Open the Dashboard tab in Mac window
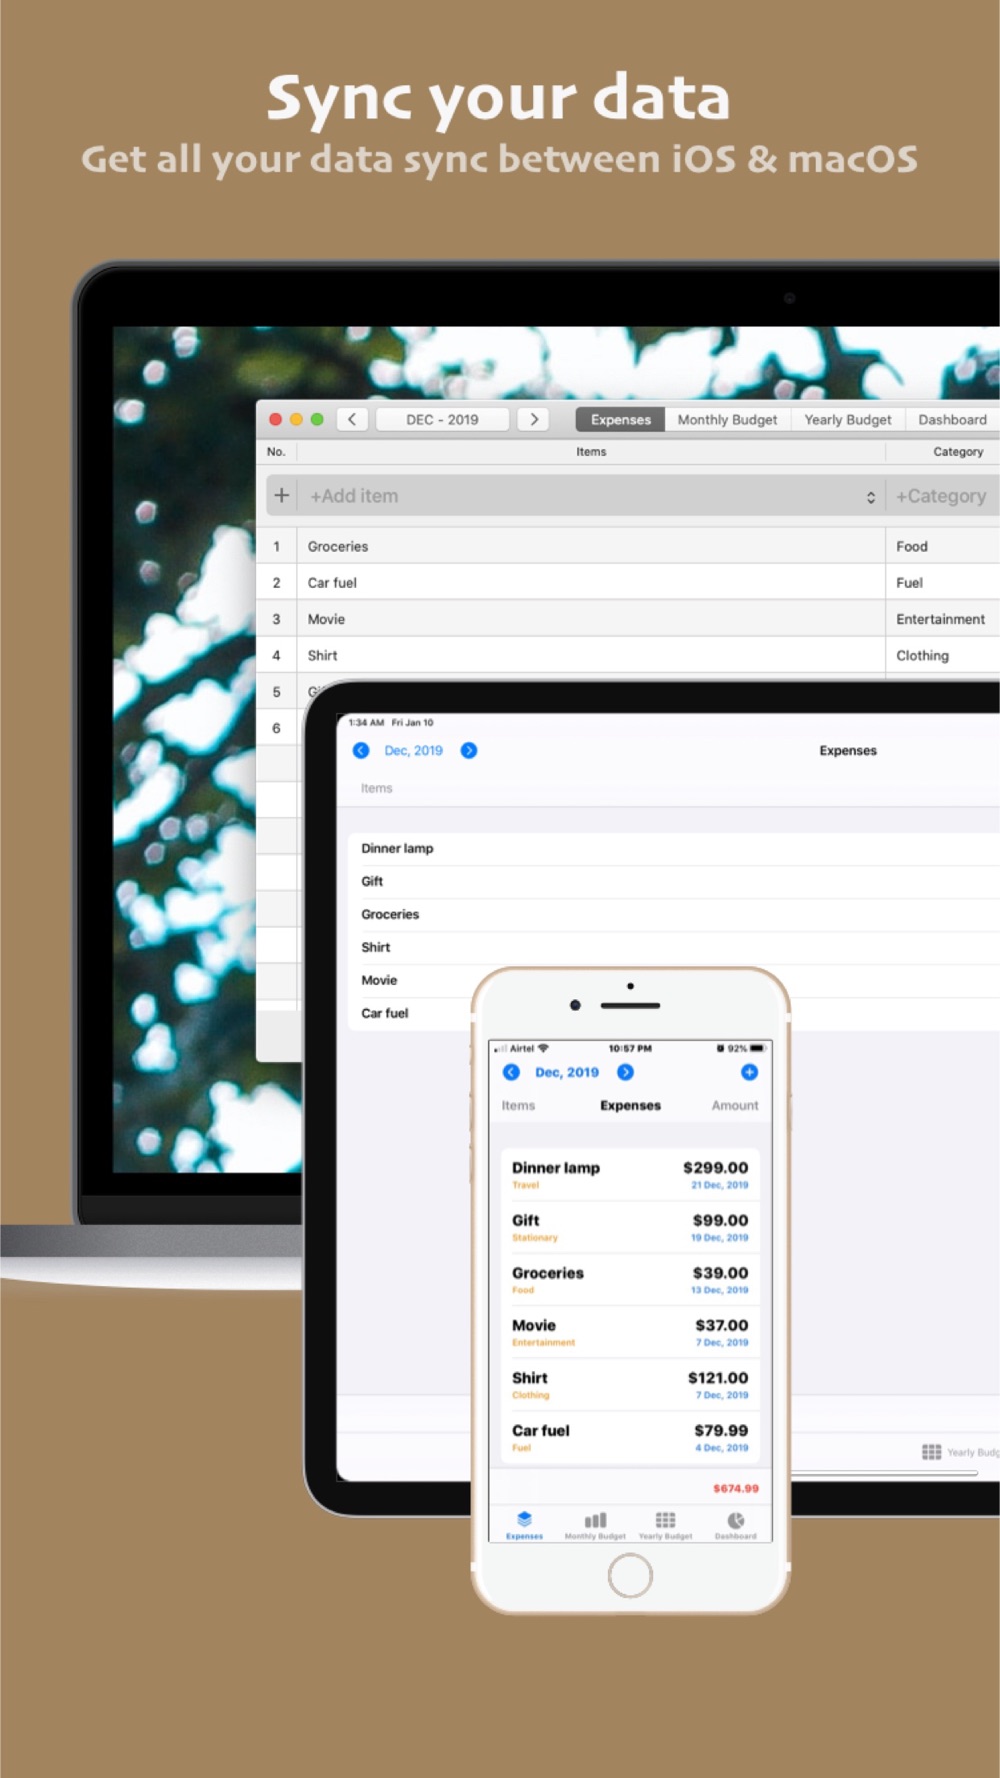Image resolution: width=1000 pixels, height=1778 pixels. pos(952,419)
